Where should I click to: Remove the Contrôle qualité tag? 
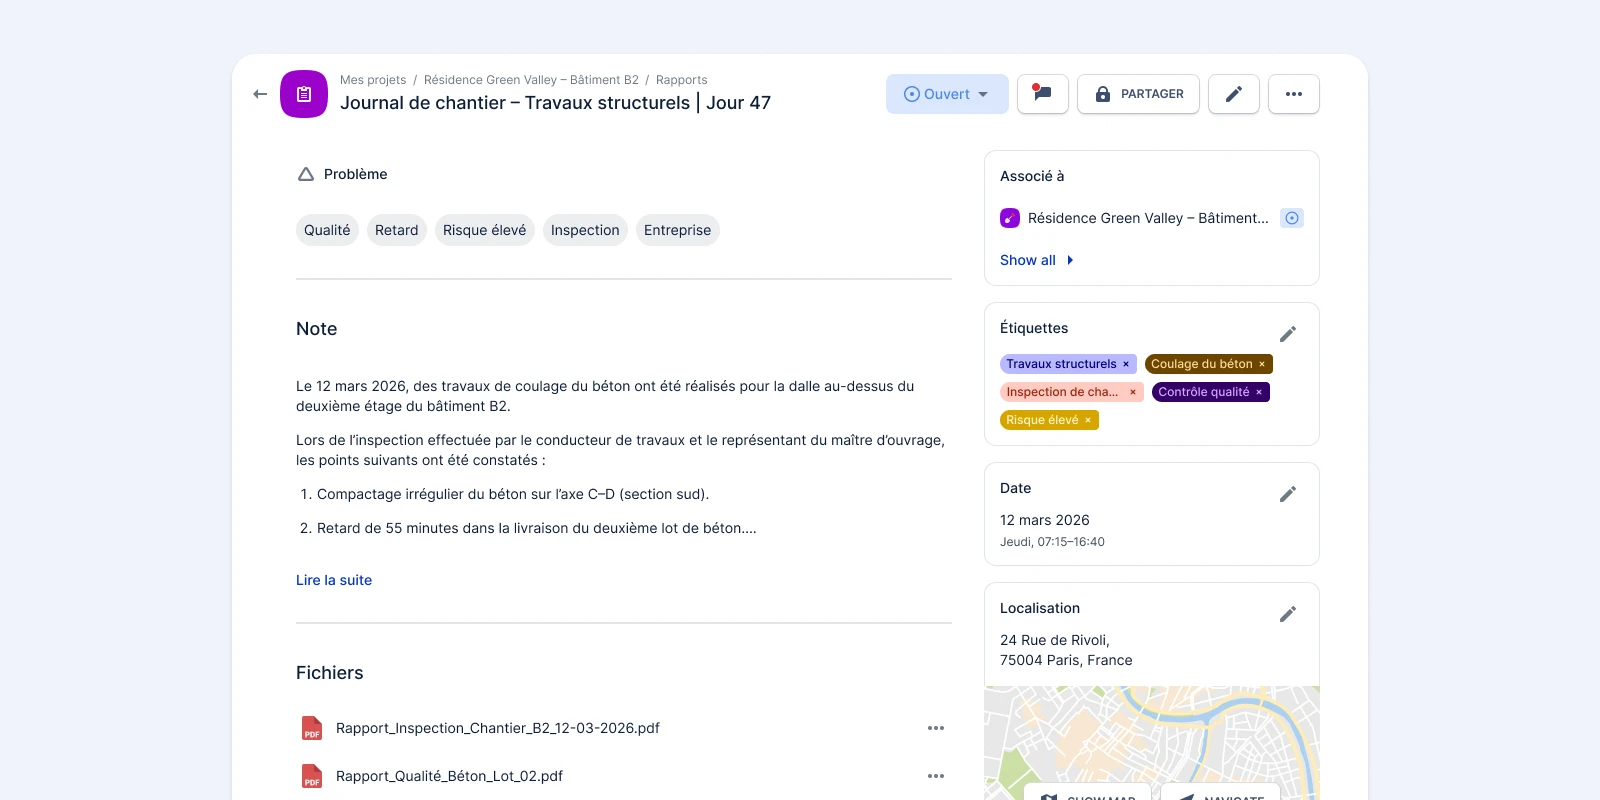coord(1259,392)
